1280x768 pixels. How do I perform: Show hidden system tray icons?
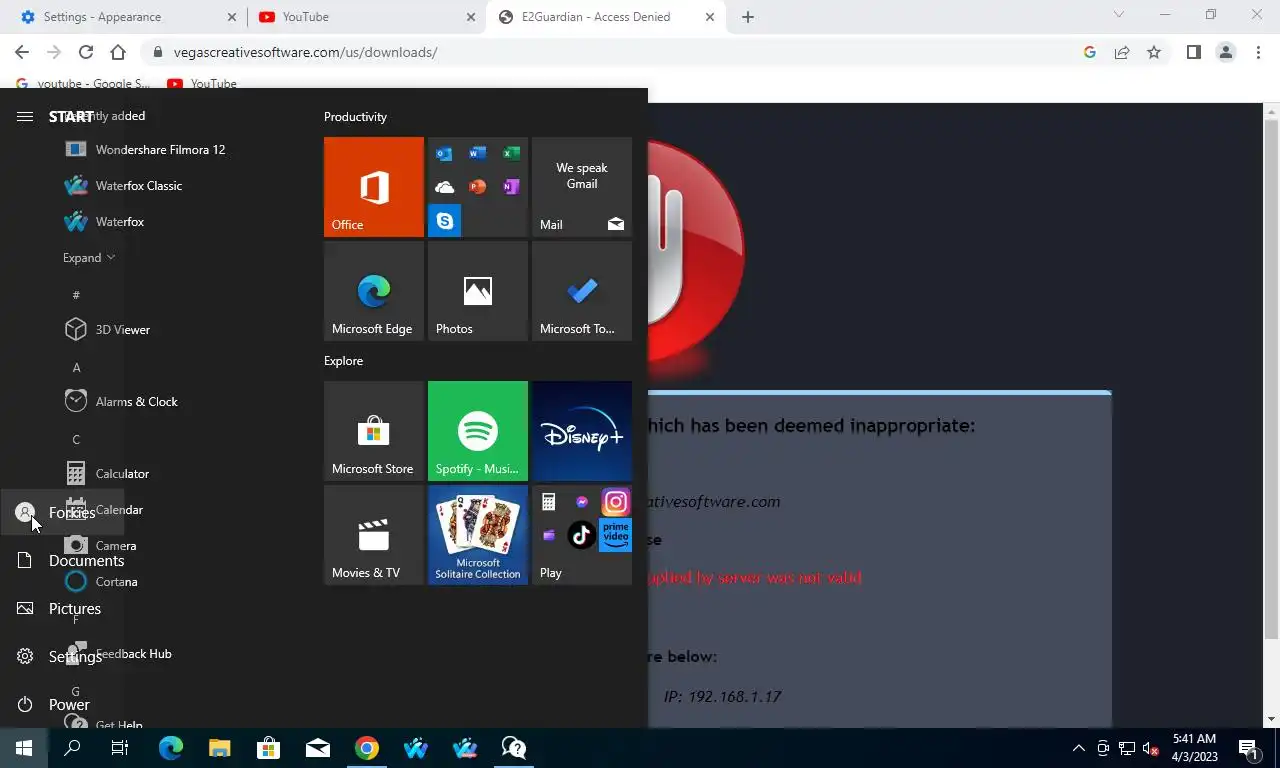pos(1078,748)
